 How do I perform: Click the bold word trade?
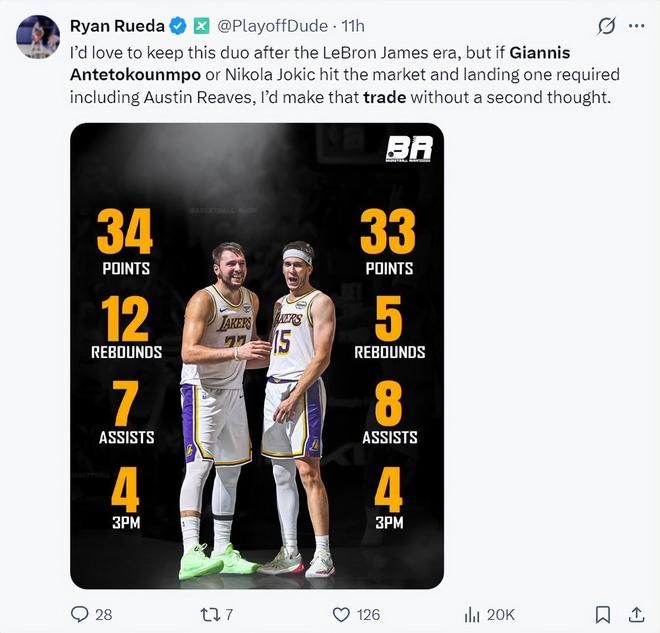pyautogui.click(x=385, y=97)
